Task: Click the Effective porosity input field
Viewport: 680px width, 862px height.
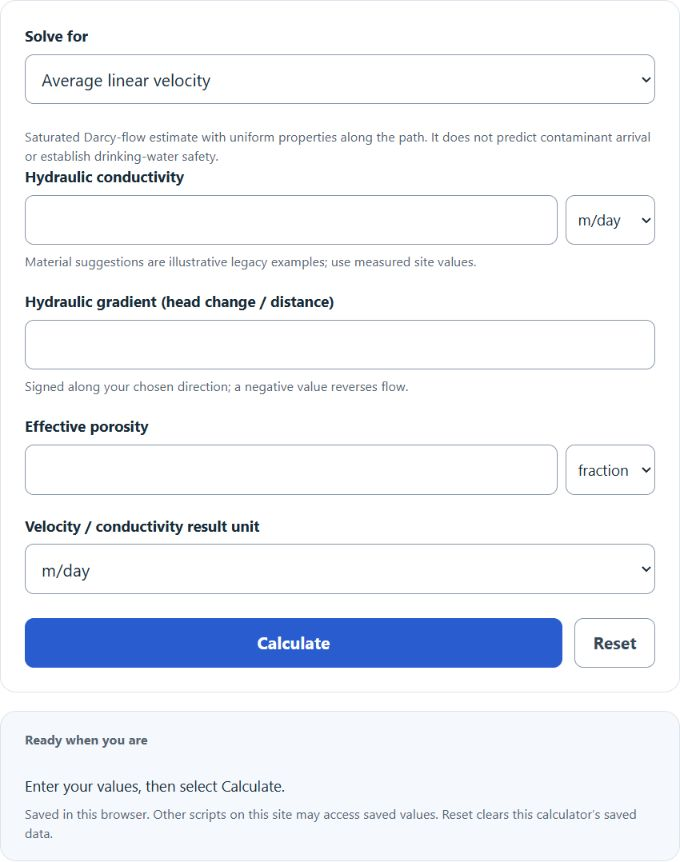Action: click(291, 469)
